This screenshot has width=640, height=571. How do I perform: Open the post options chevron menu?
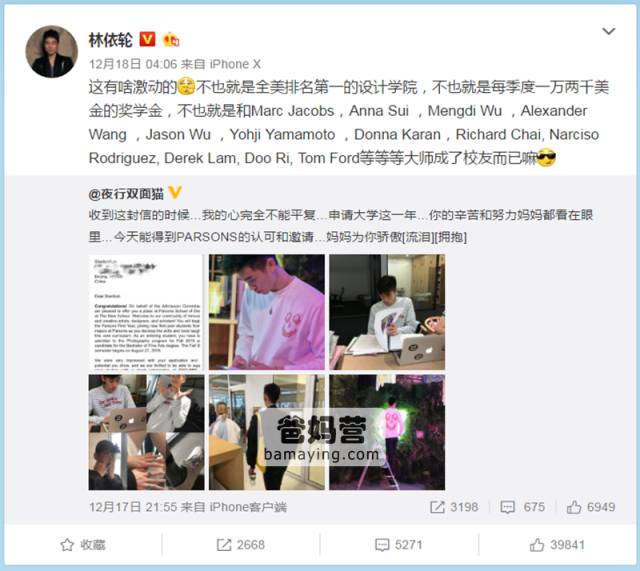coord(609,31)
